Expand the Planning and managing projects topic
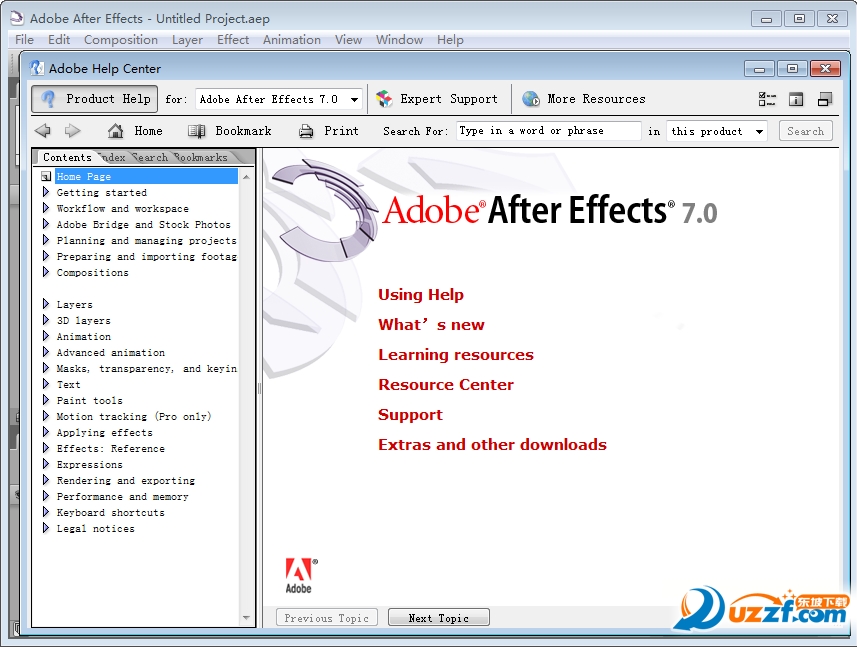The width and height of the screenshot is (857, 647). [46, 240]
